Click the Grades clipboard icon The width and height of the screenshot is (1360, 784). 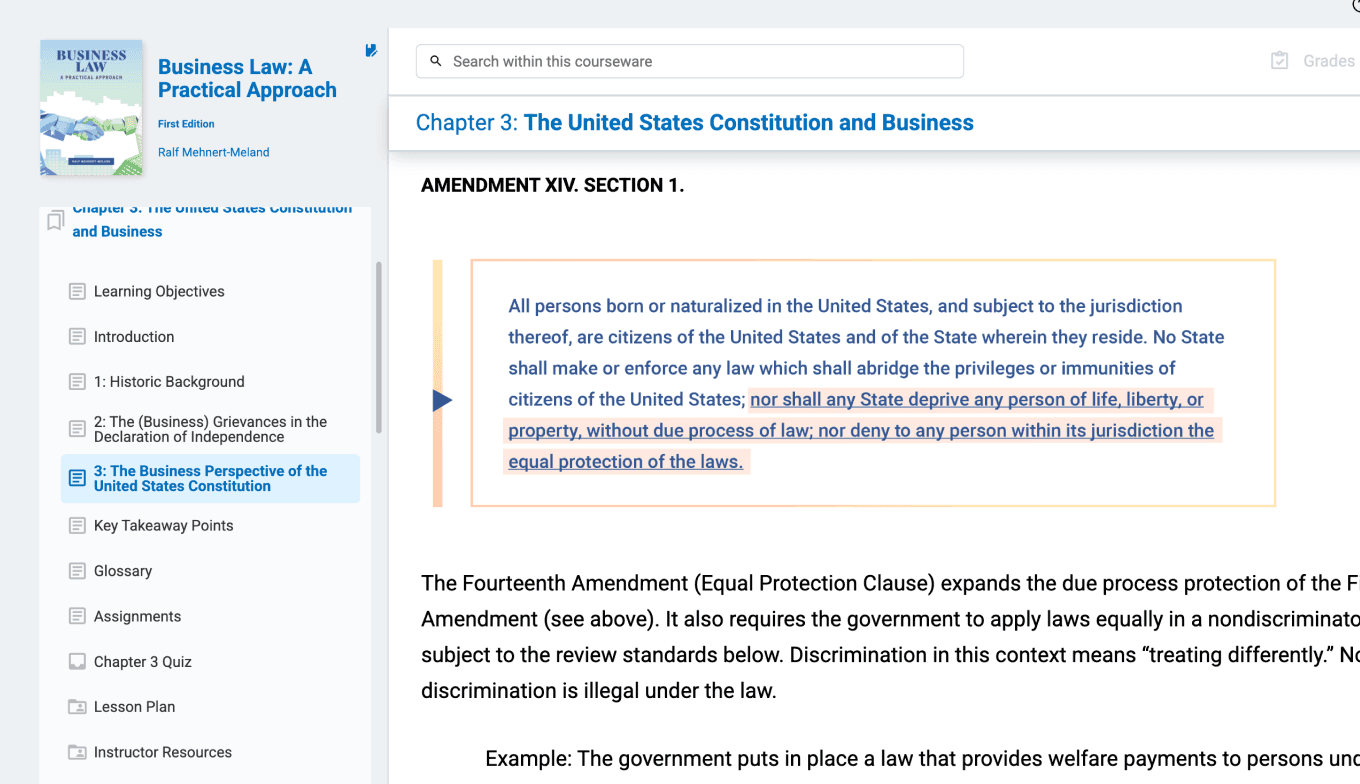coord(1279,61)
